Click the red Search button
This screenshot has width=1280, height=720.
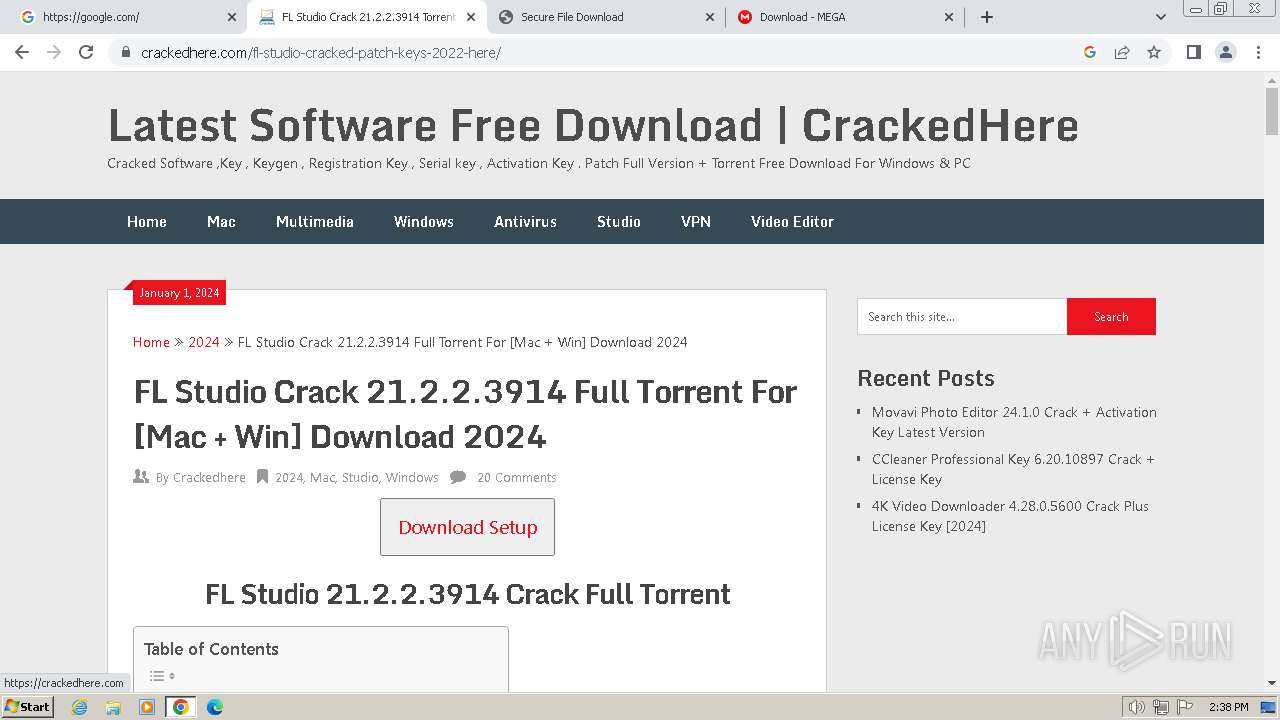tap(1111, 317)
